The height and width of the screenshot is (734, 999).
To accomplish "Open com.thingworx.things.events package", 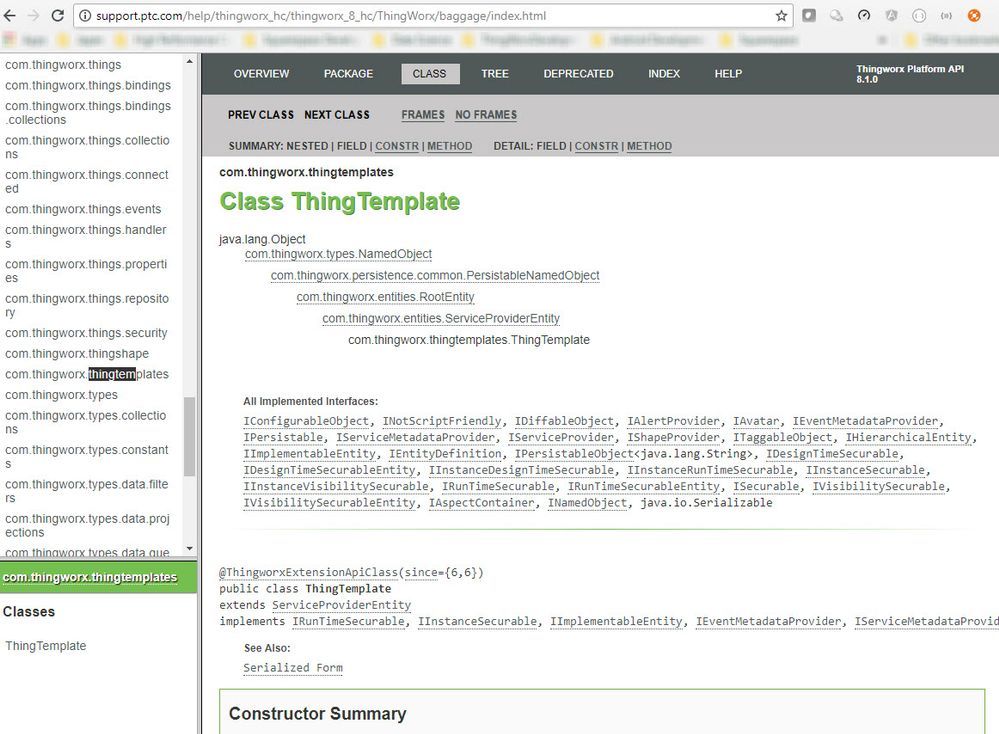I will tap(83, 209).
